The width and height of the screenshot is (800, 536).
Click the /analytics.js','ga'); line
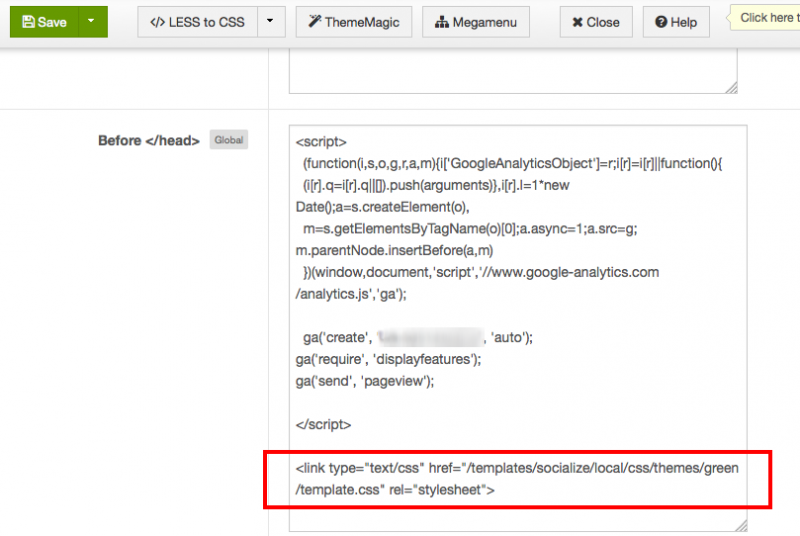tap(351, 294)
